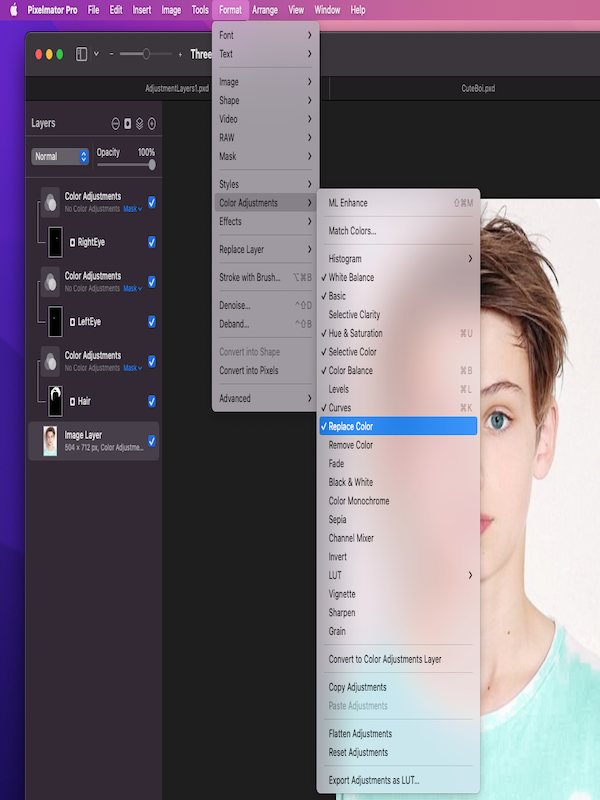This screenshot has width=600, height=800.
Task: Select Replace Color from the menu
Action: pyautogui.click(x=398, y=427)
